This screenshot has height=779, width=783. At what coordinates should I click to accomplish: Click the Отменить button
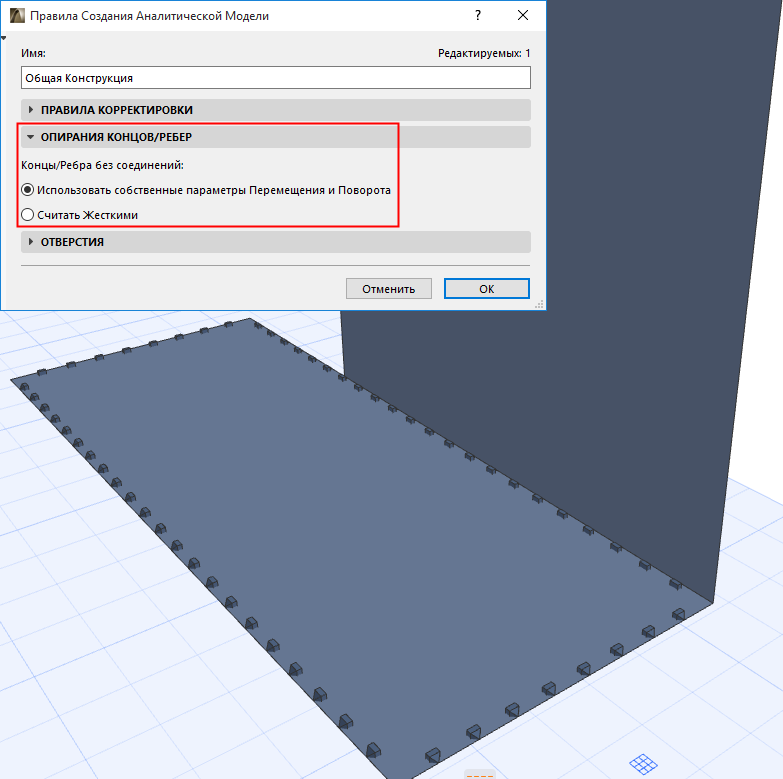tap(389, 289)
